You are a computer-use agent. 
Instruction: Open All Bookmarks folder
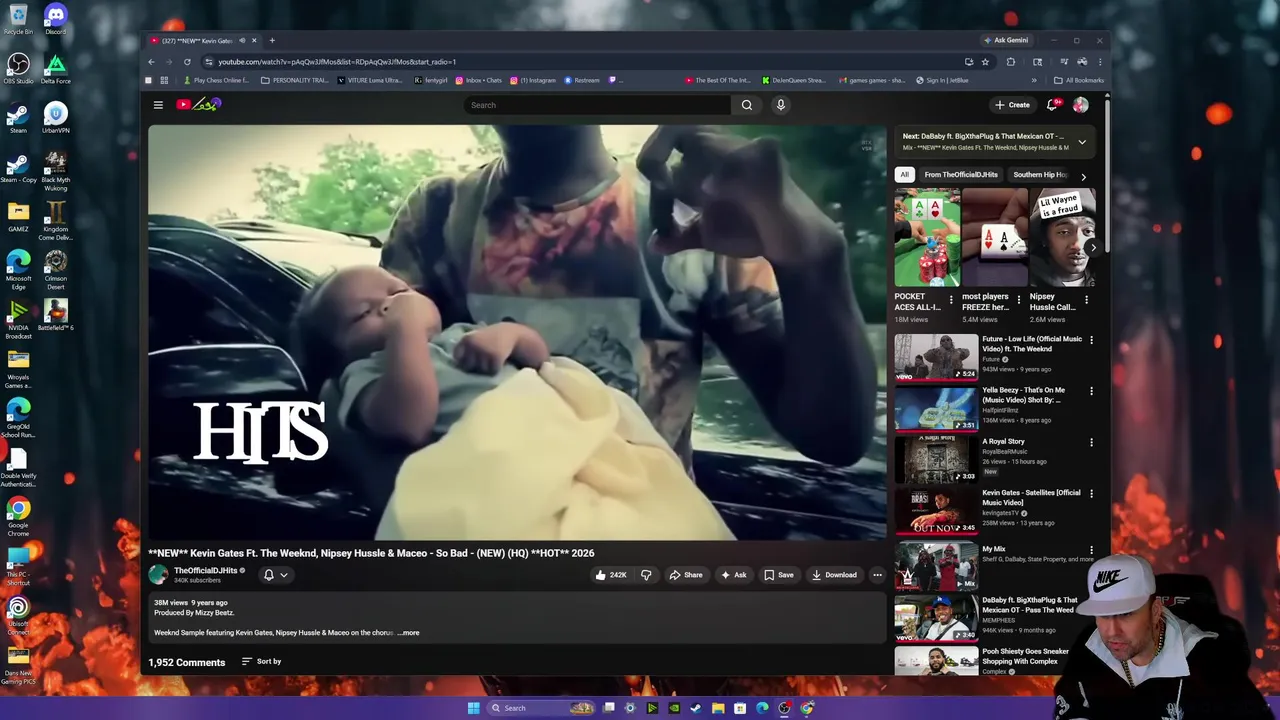[x=1079, y=81]
